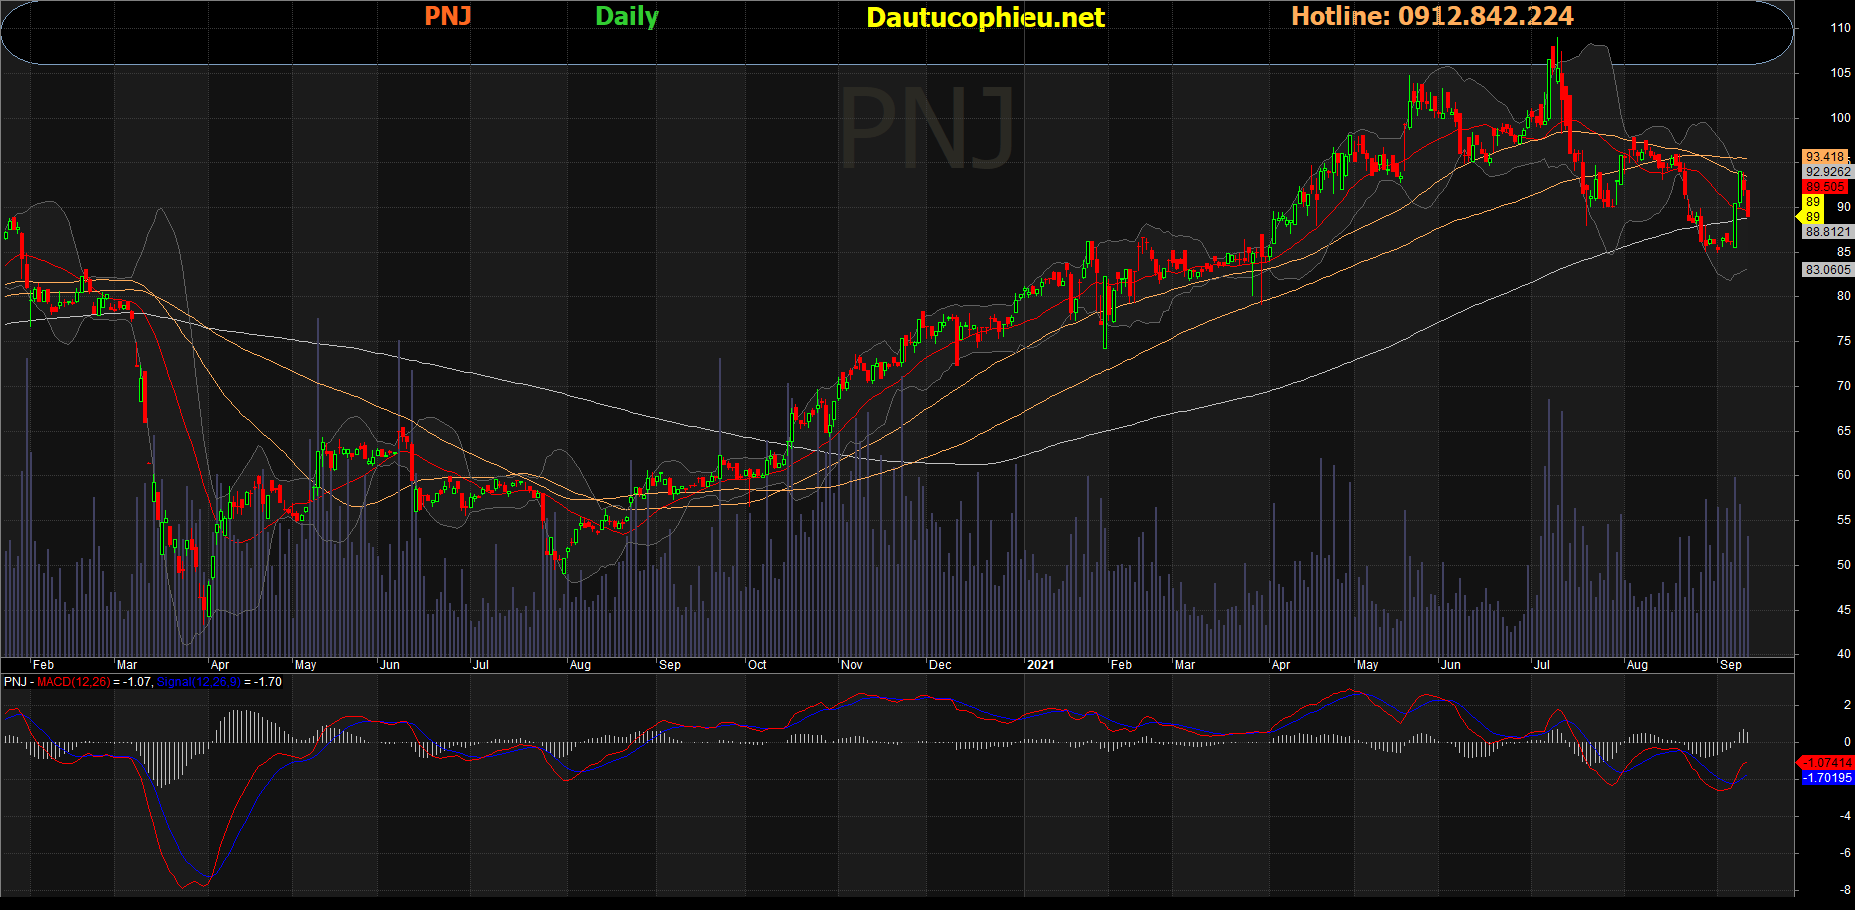
Task: Click the red 89.505 price tag
Action: [x=1825, y=187]
